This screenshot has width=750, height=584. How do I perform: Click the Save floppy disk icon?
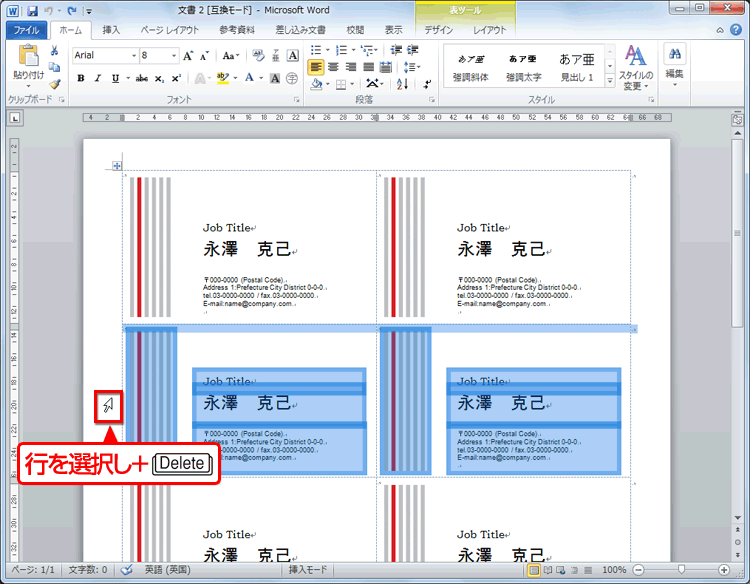tap(32, 11)
